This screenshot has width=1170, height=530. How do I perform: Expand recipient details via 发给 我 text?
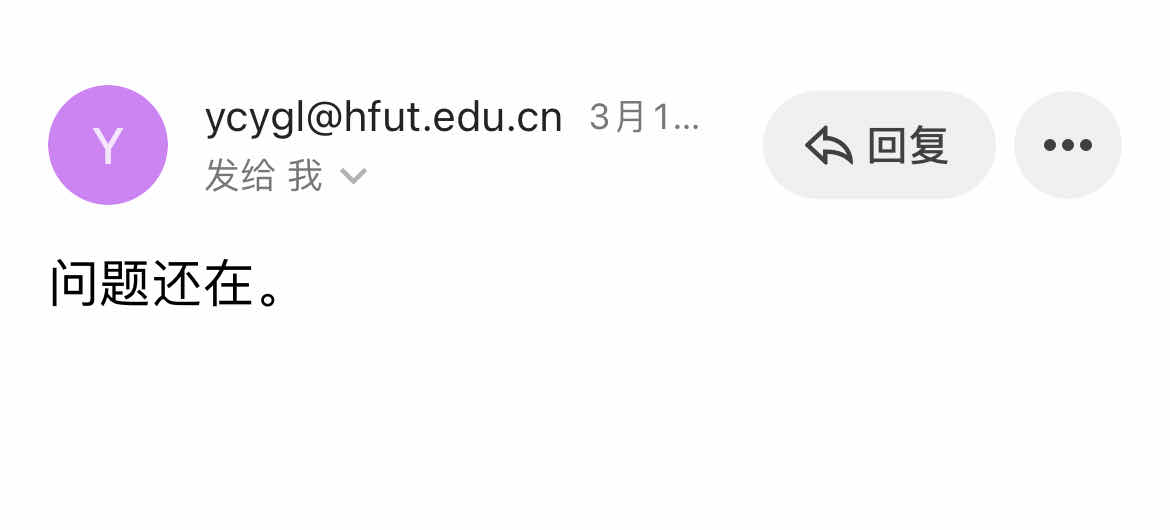pos(263,177)
